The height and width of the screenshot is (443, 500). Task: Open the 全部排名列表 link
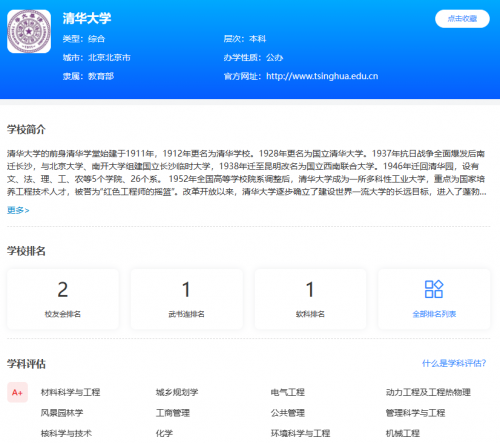pyautogui.click(x=434, y=314)
